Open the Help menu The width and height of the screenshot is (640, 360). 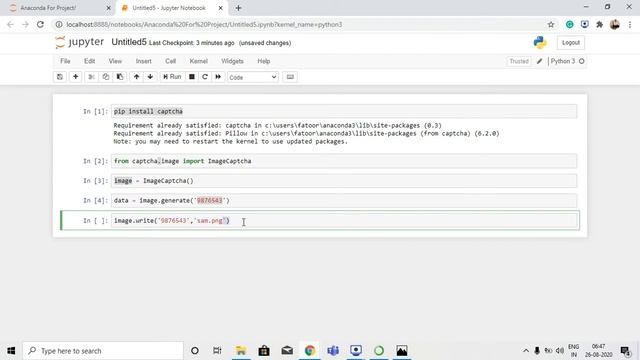click(264, 61)
